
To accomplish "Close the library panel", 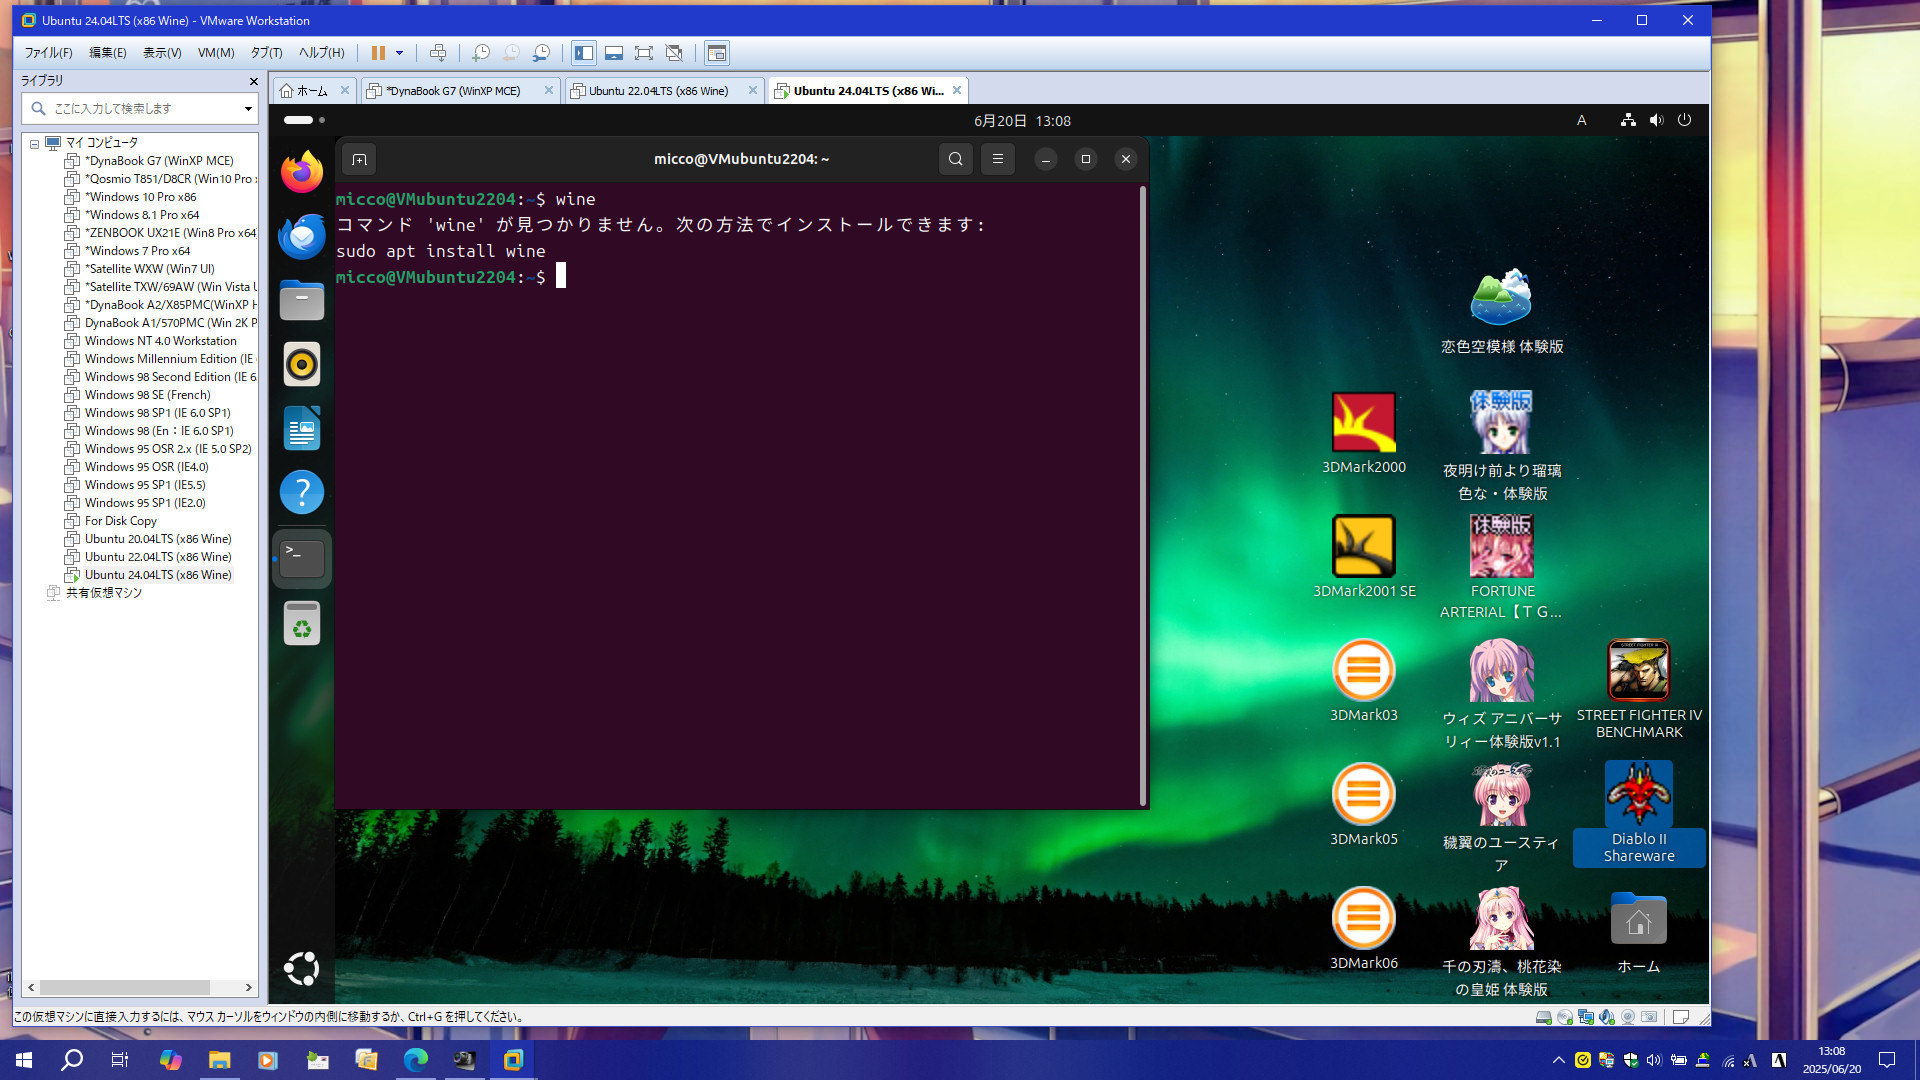I will tap(253, 81).
